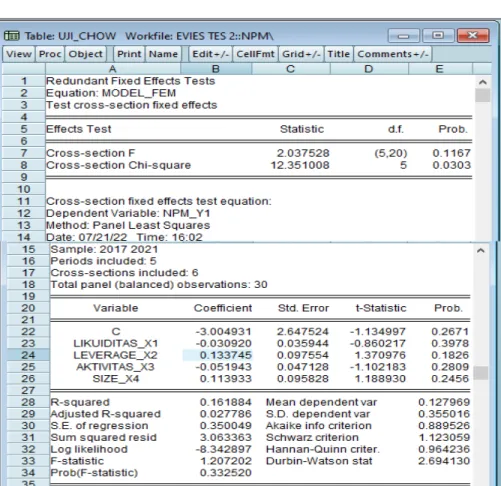Click F-statistic value 1.207202

tap(225, 461)
